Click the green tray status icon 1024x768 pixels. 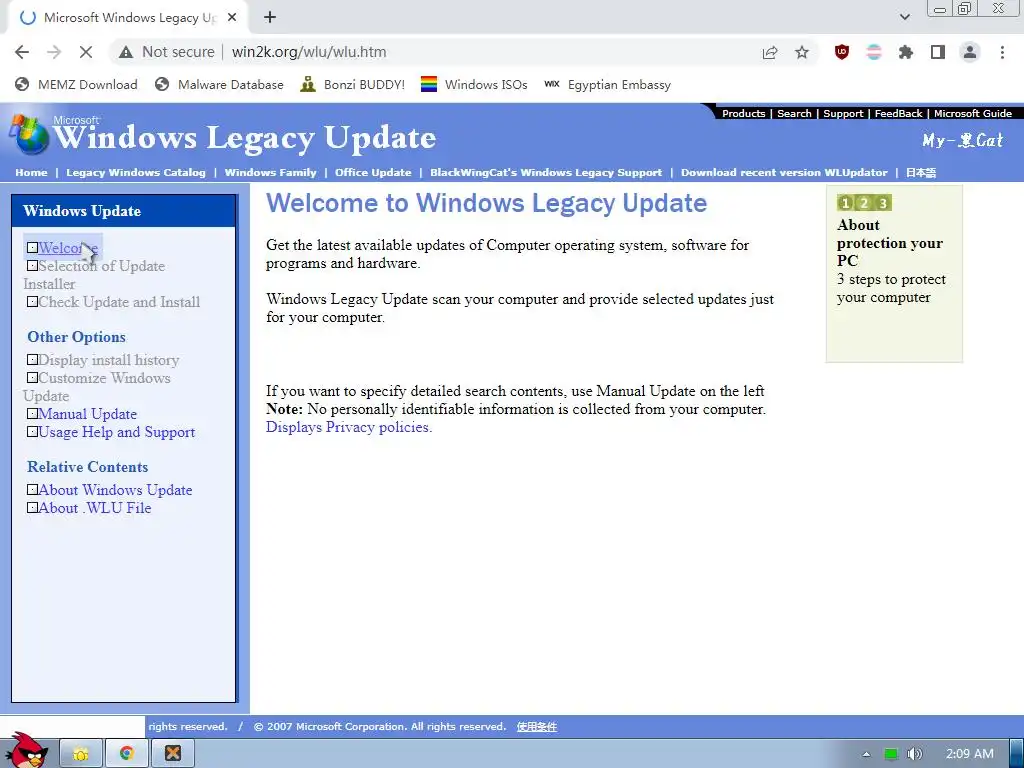tap(890, 754)
